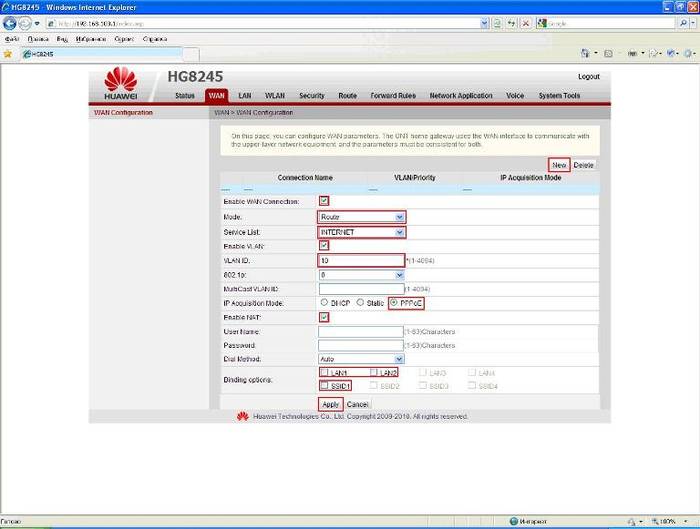Open the Security tab
700x529 pixels.
click(x=311, y=96)
